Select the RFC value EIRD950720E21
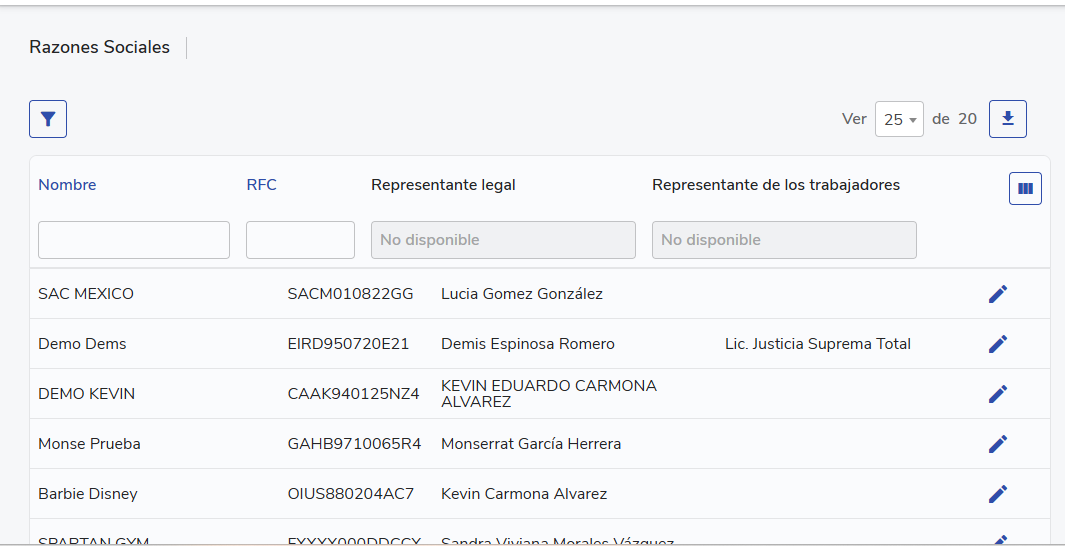1065x546 pixels. tap(348, 344)
